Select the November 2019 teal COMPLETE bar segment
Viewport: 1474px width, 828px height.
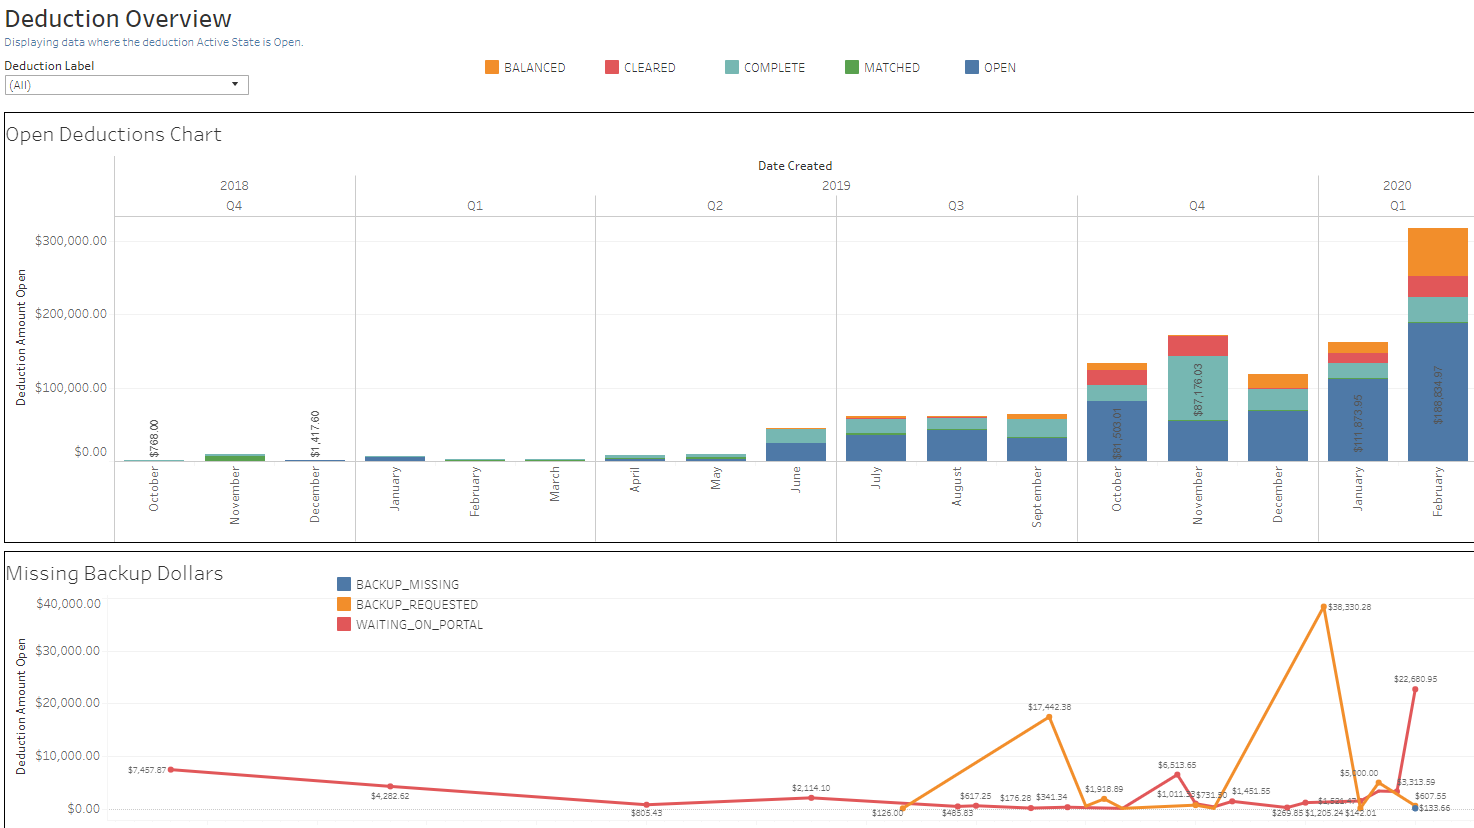click(x=1198, y=387)
